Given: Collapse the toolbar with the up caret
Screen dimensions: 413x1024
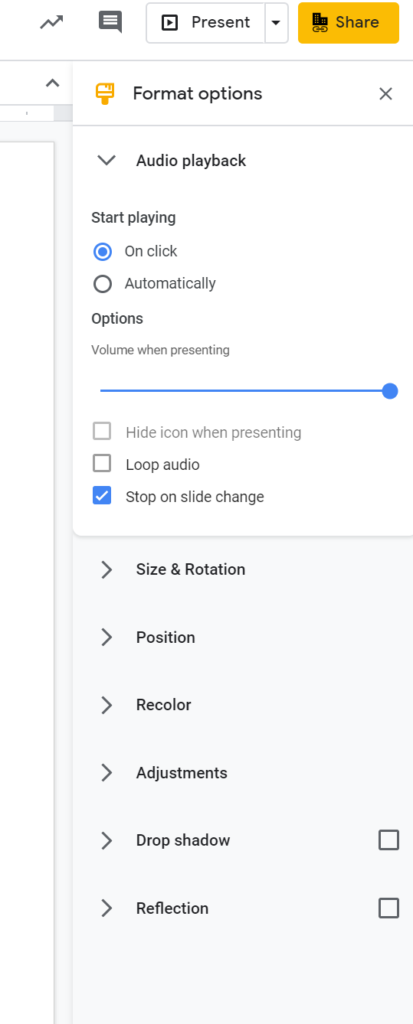Looking at the screenshot, I should click(52, 83).
